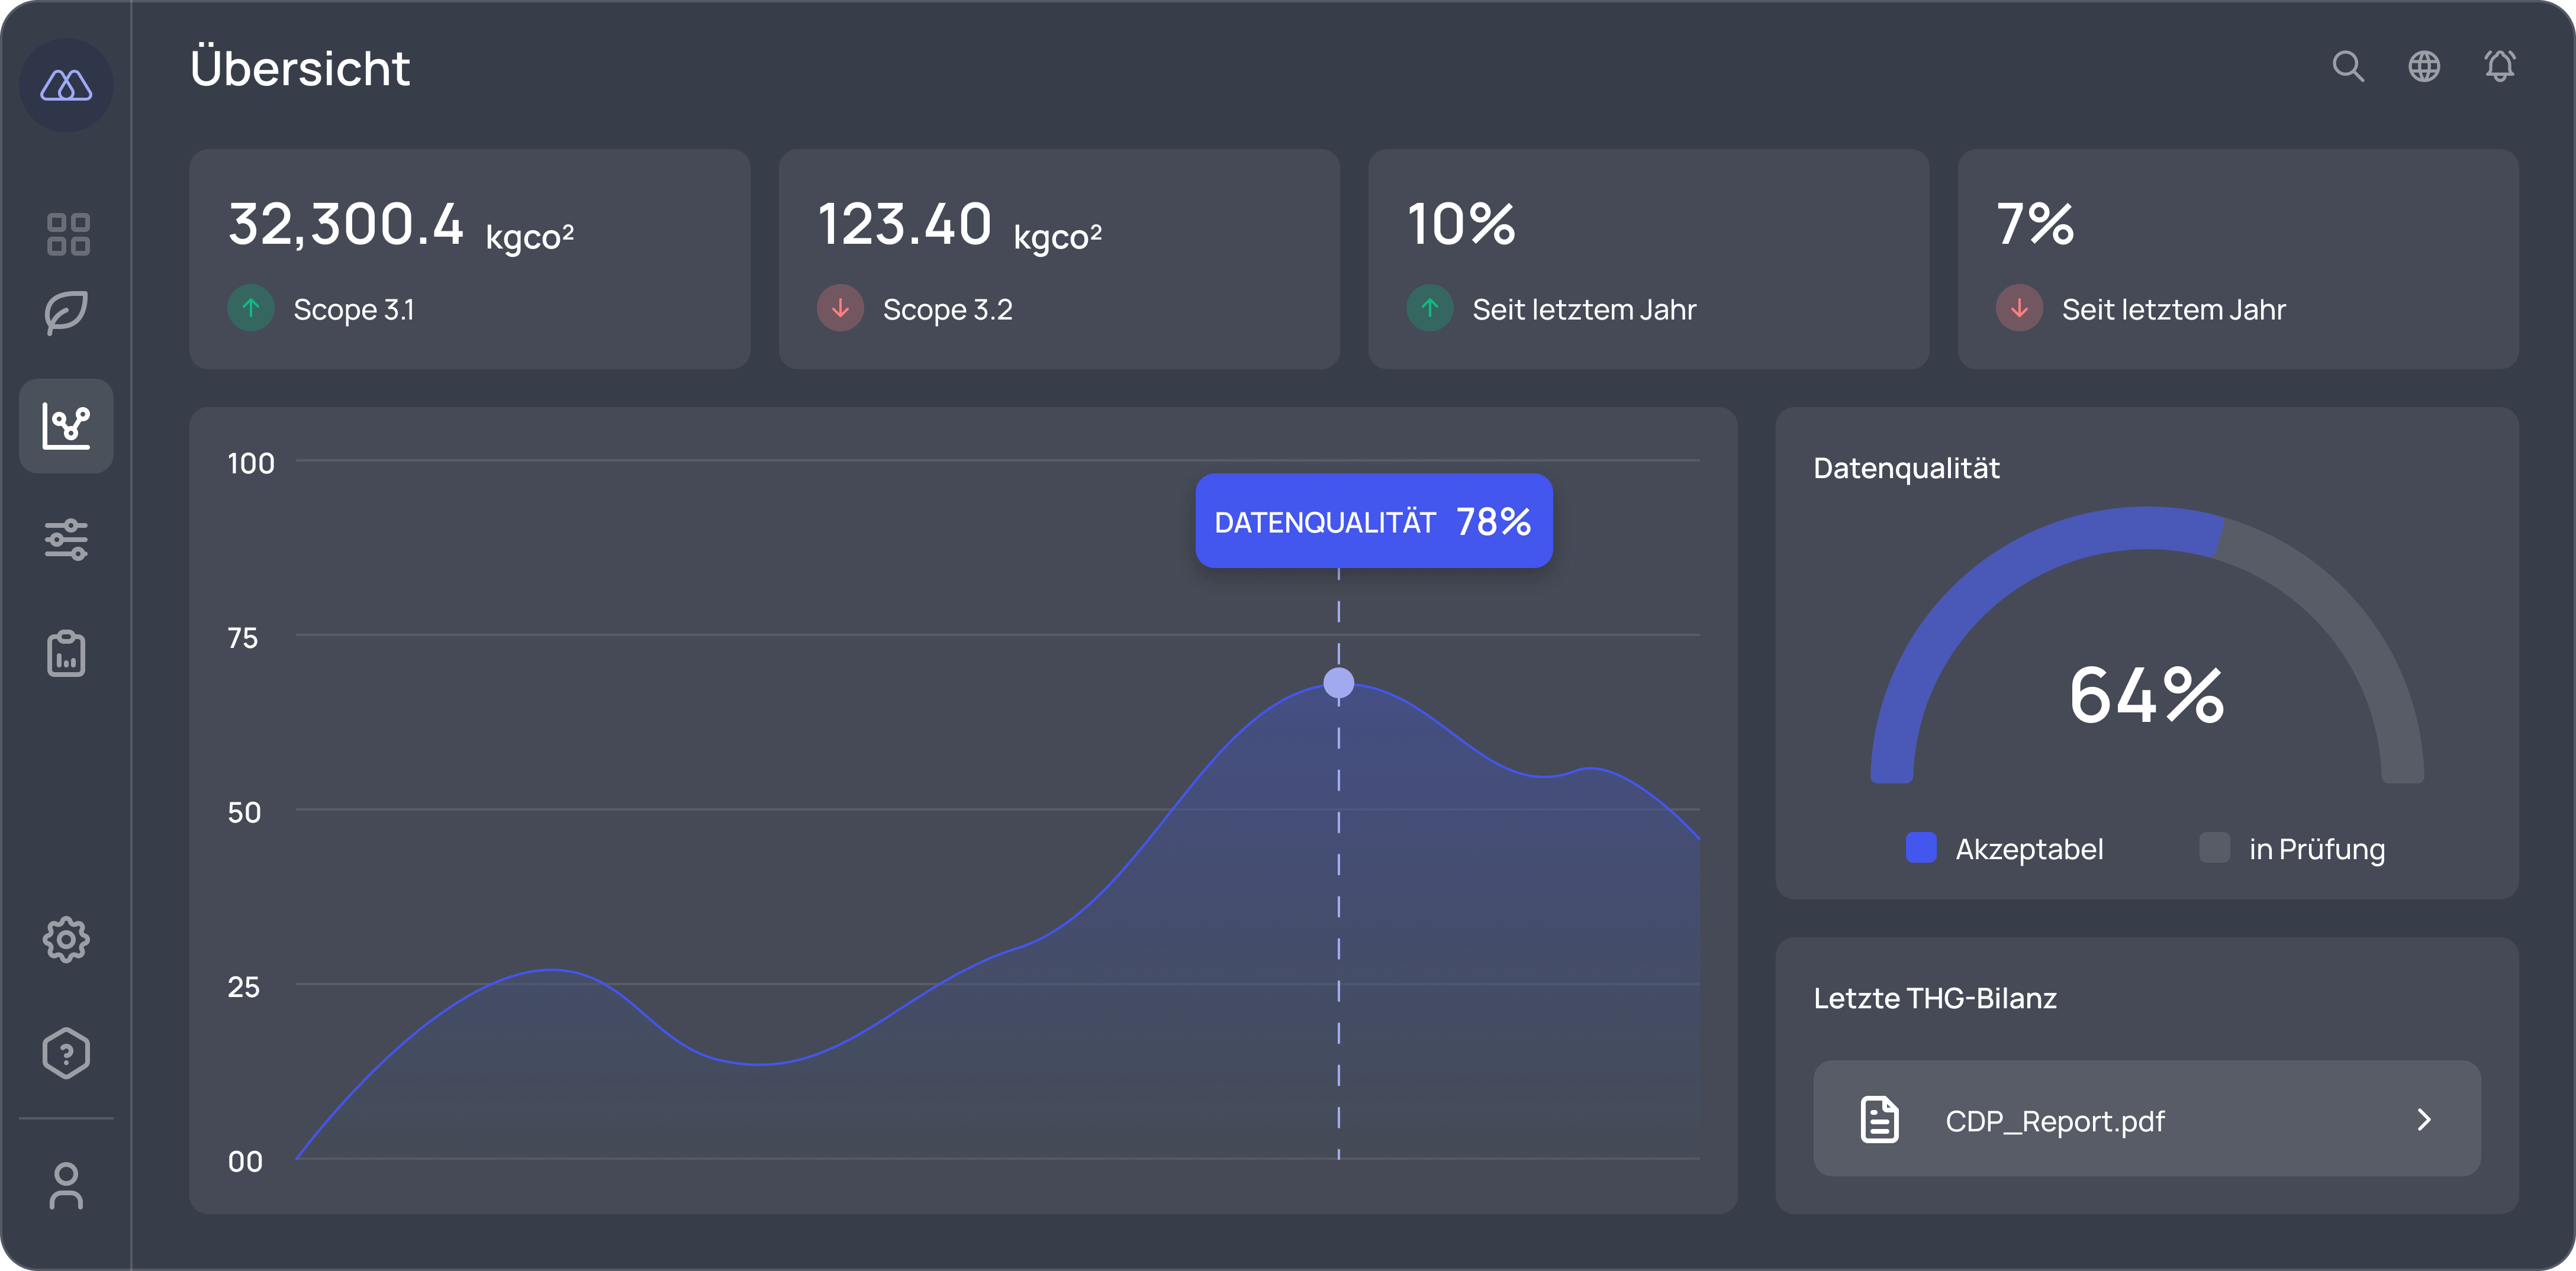Click the 00 y-axis label

click(245, 1161)
